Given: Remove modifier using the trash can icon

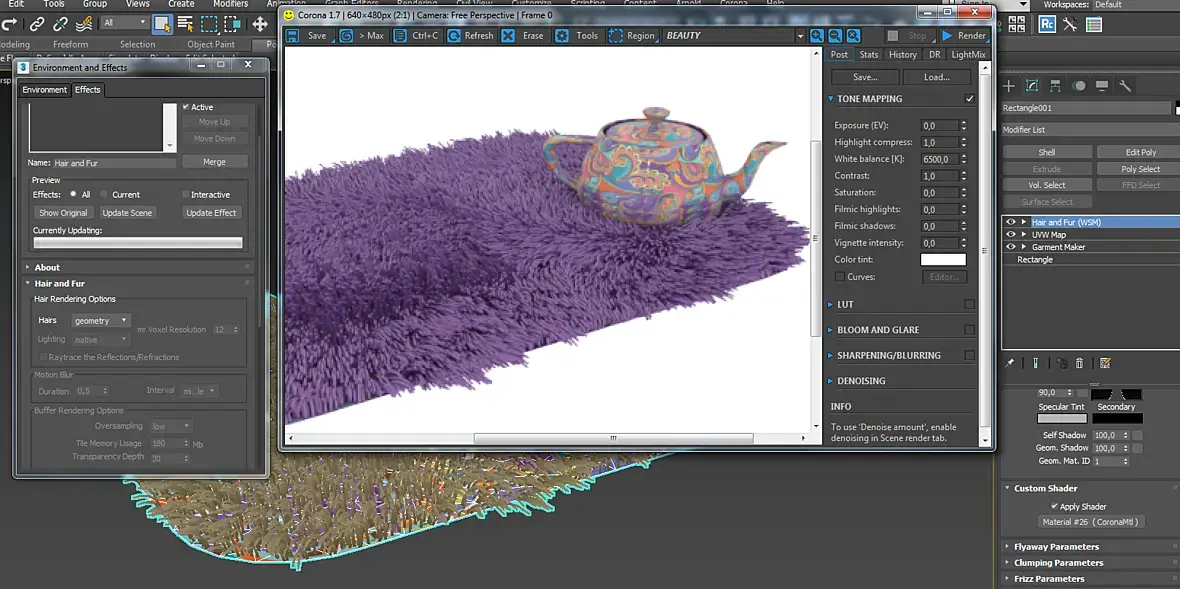Looking at the screenshot, I should tap(1079, 363).
